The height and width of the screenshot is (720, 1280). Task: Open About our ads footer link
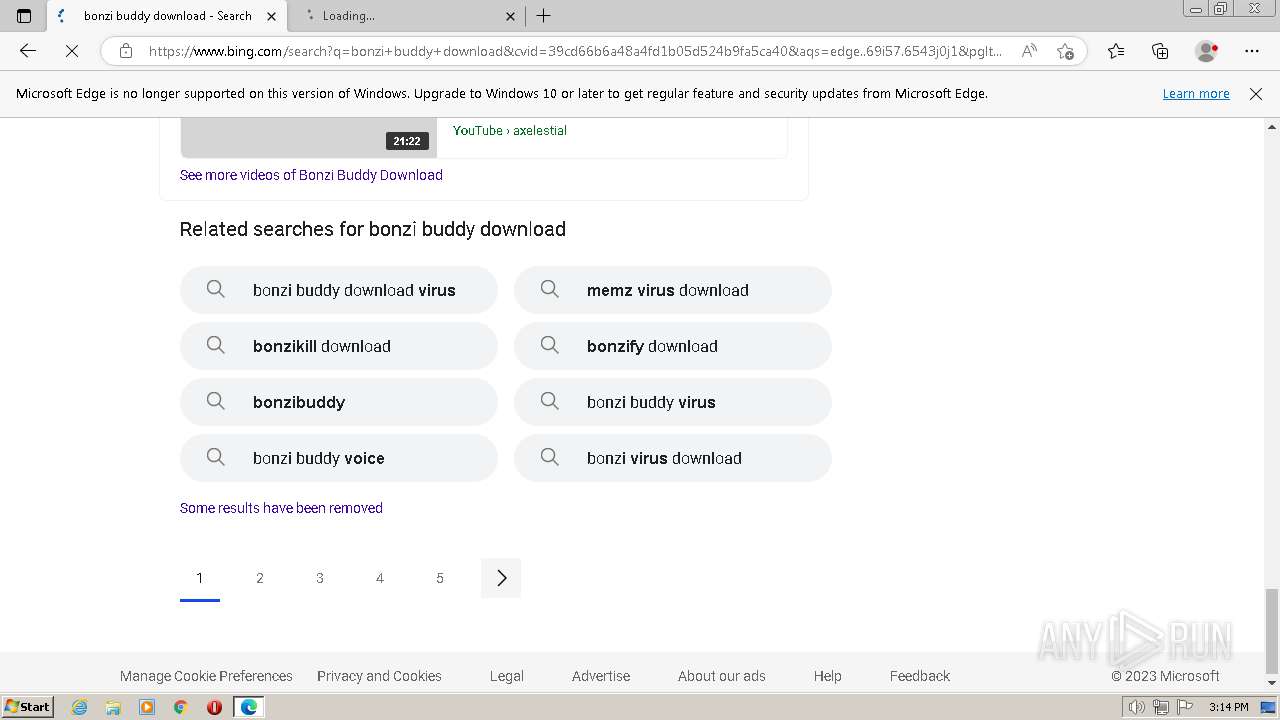pyautogui.click(x=721, y=676)
